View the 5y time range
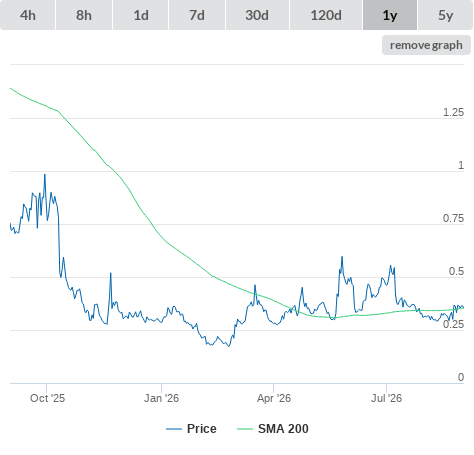The width and height of the screenshot is (474, 455). click(446, 15)
